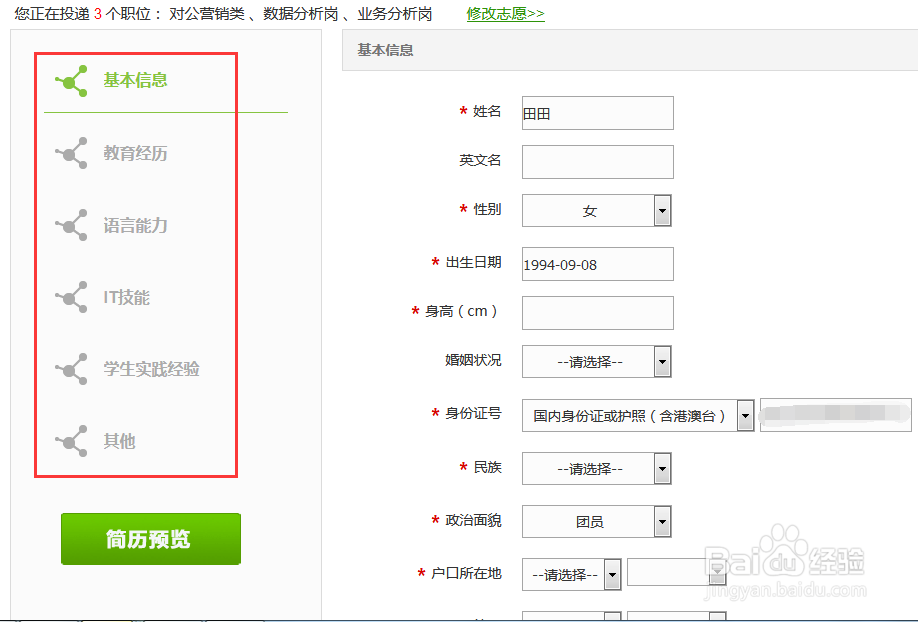Image resolution: width=918 pixels, height=622 pixels.
Task: Open the second 户口所在地 dropdown
Action: tap(676, 572)
